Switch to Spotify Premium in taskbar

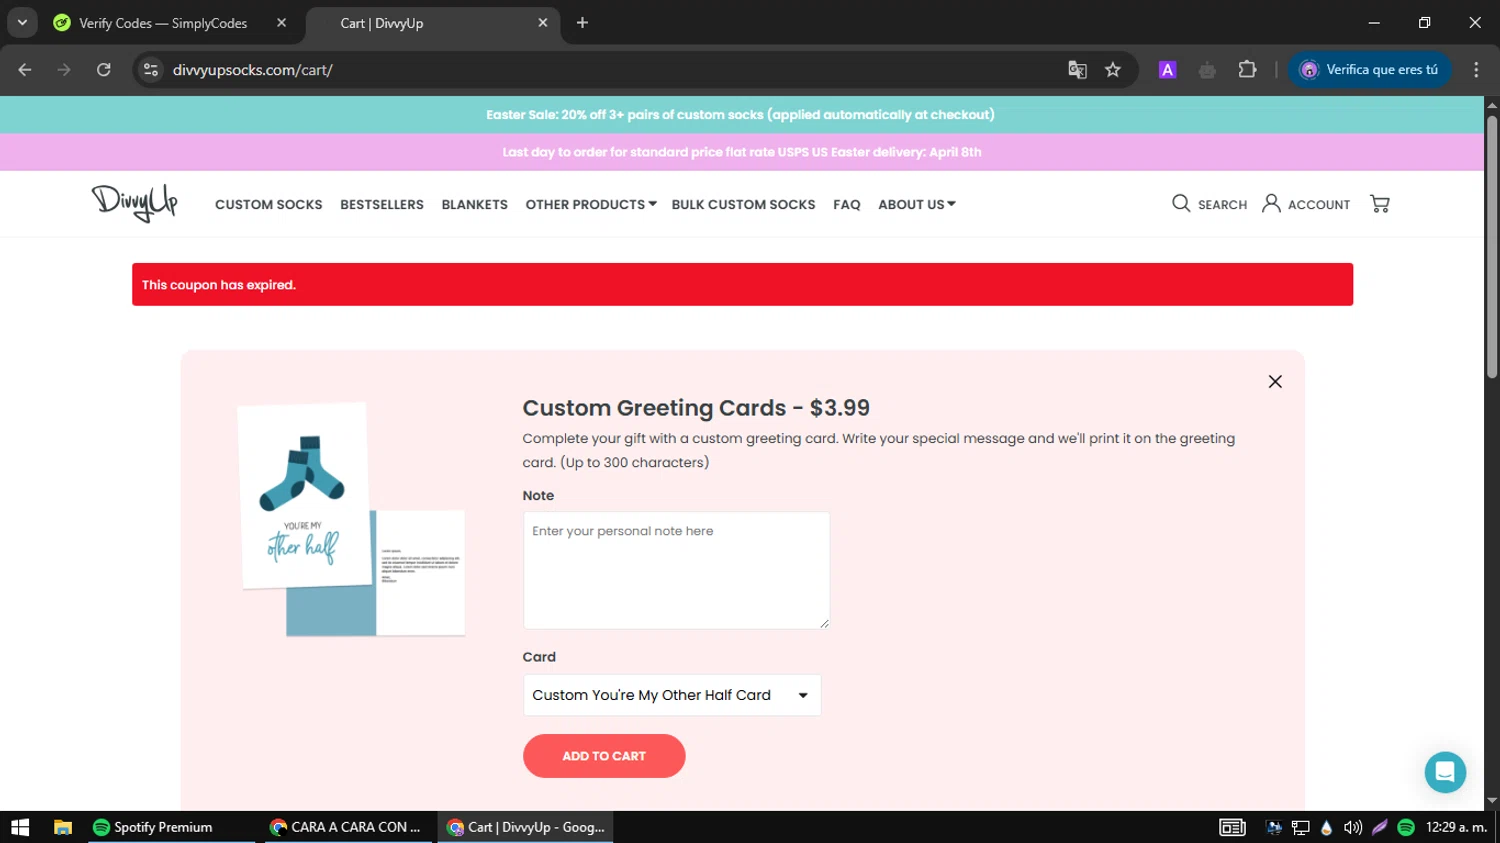[170, 827]
